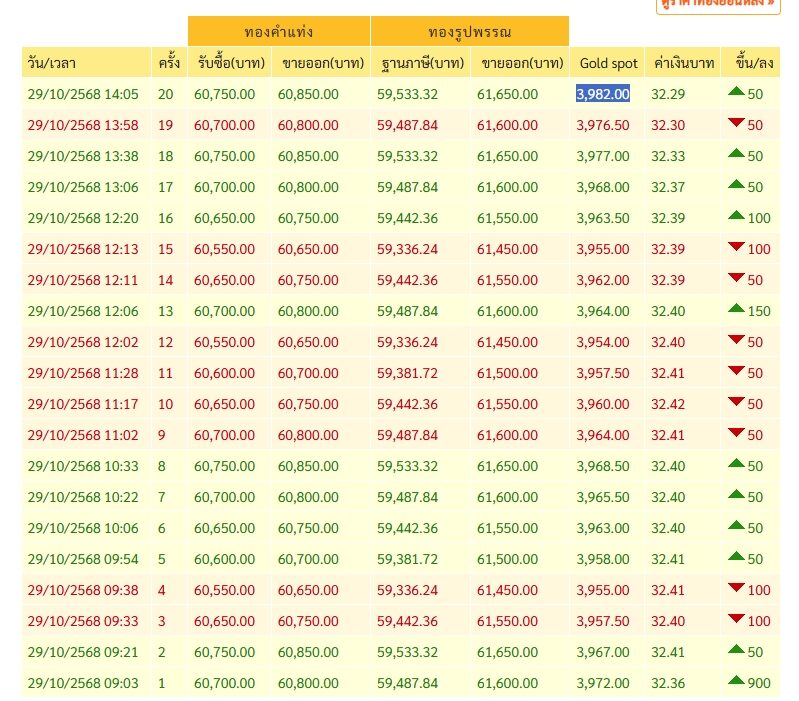Click the red down arrow in row 19
The width and height of the screenshot is (799, 701).
pos(736,122)
